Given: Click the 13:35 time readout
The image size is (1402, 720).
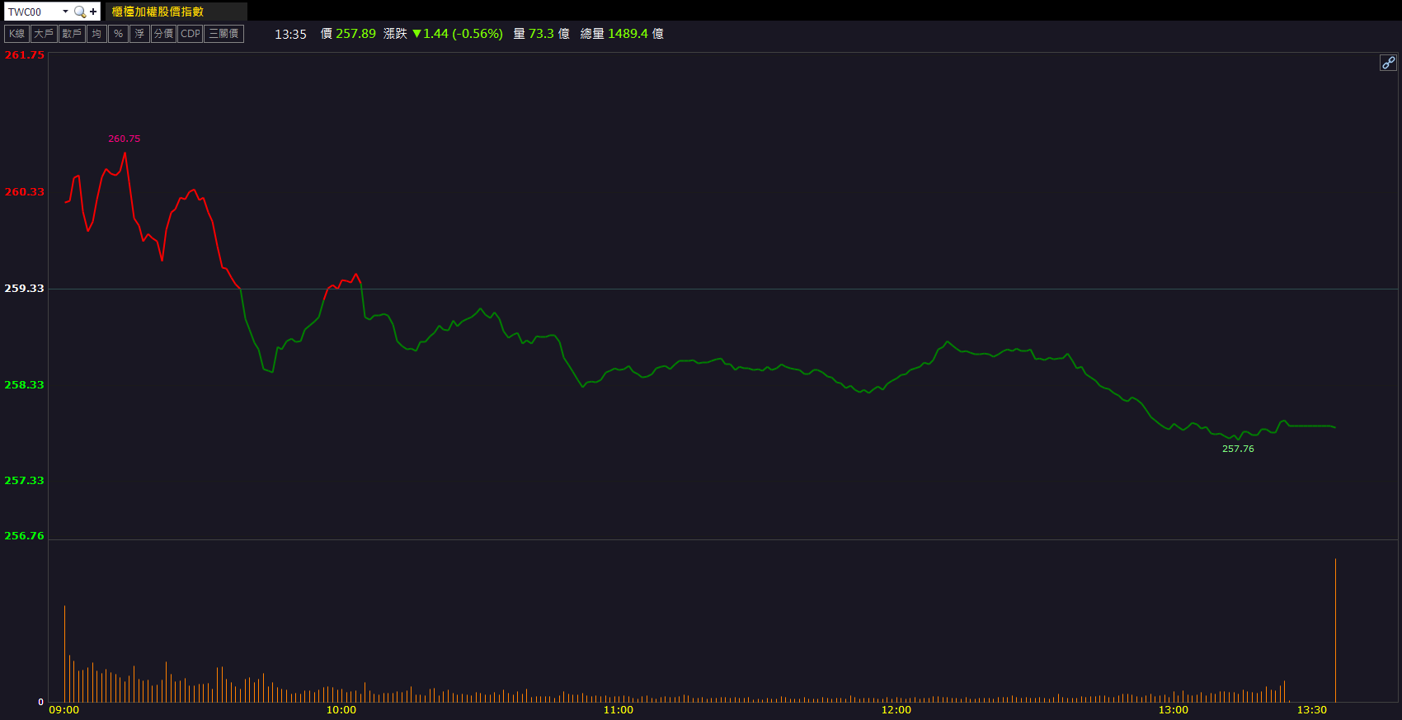Looking at the screenshot, I should click(290, 34).
